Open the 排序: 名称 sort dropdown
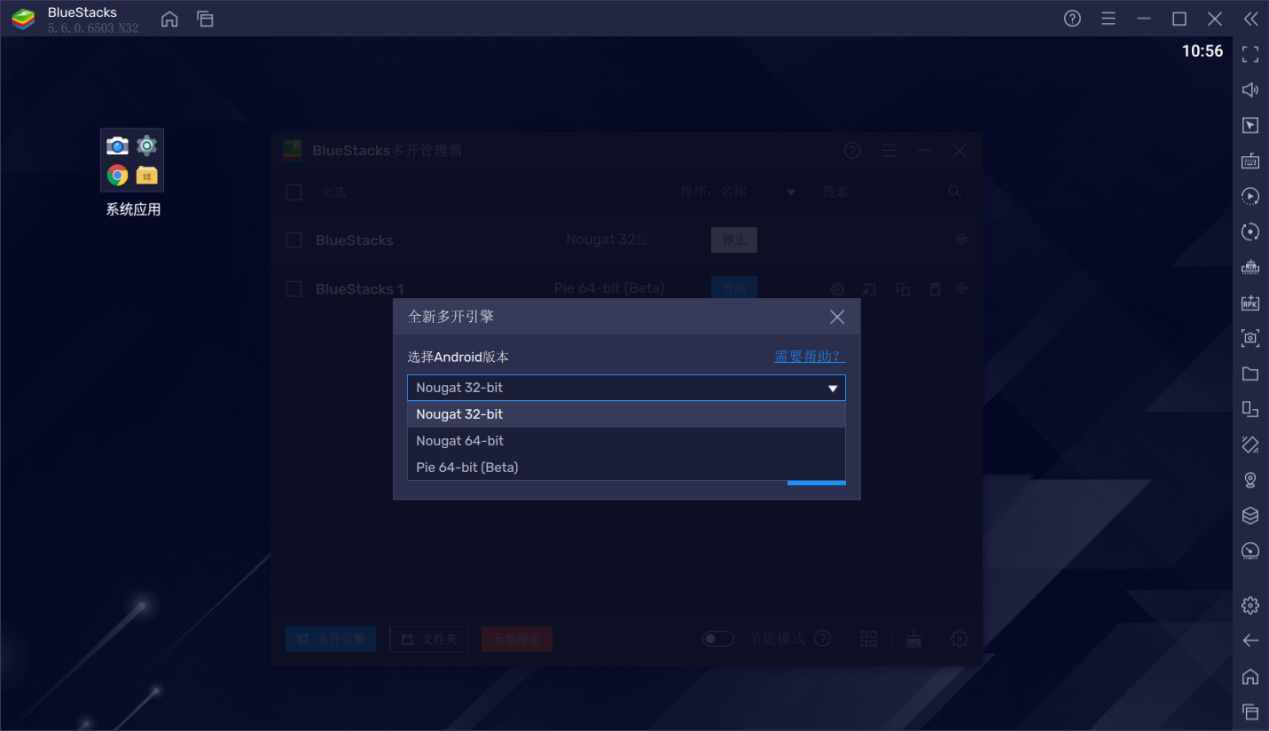This screenshot has height=731, width=1269. coord(736,192)
